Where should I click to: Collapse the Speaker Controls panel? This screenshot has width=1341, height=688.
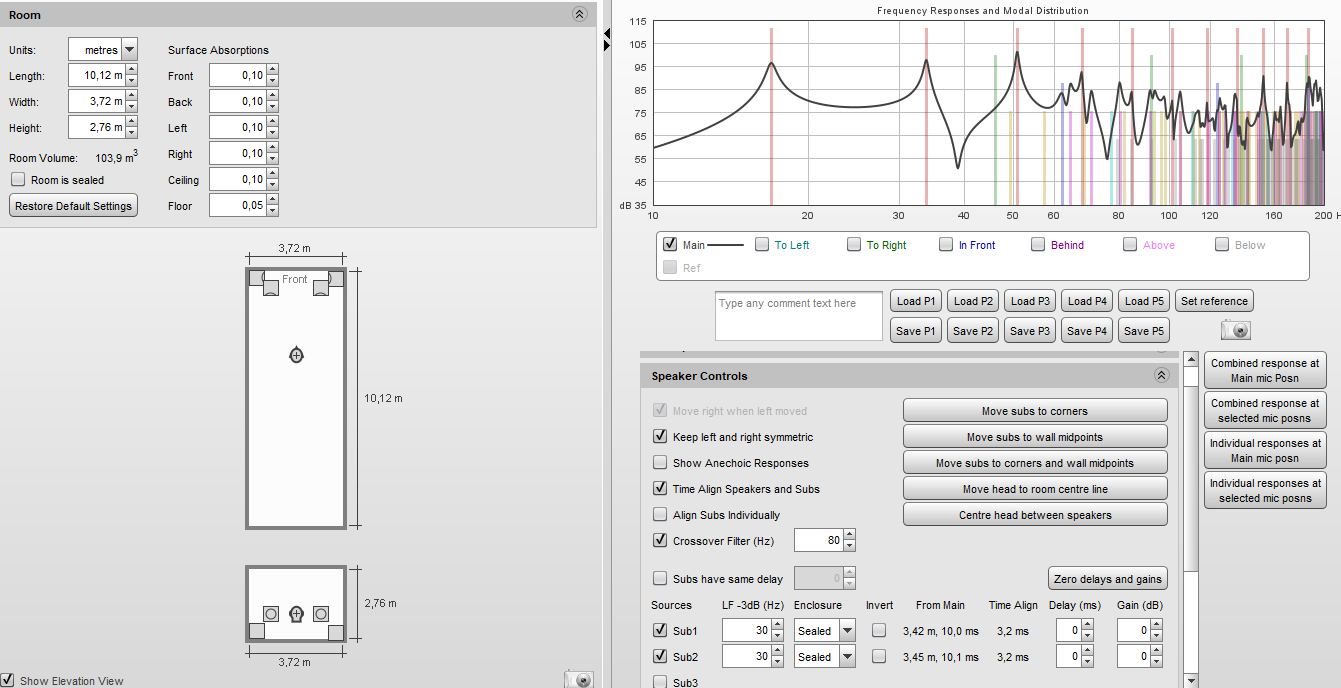[x=1161, y=376]
